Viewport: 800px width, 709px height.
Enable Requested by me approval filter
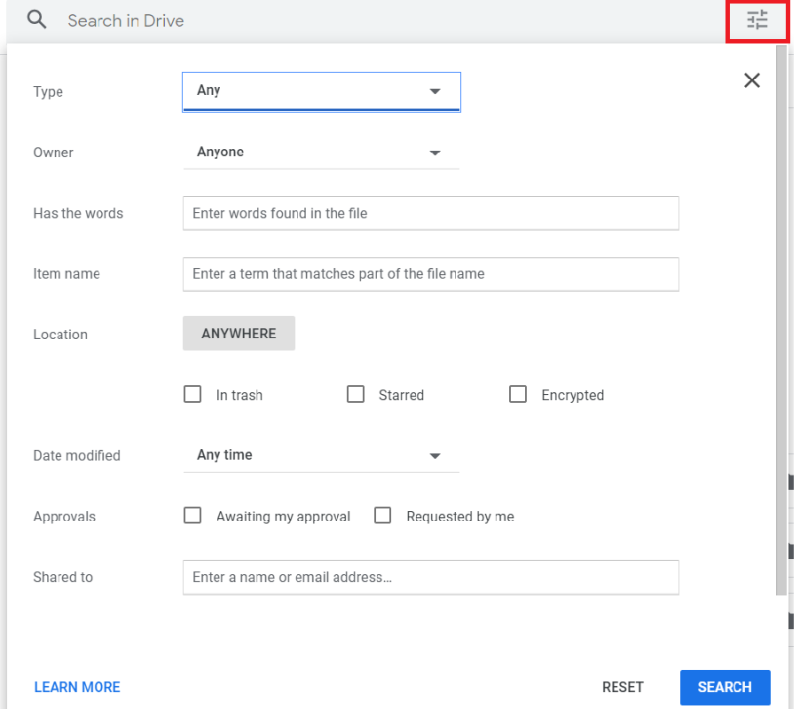coord(382,515)
